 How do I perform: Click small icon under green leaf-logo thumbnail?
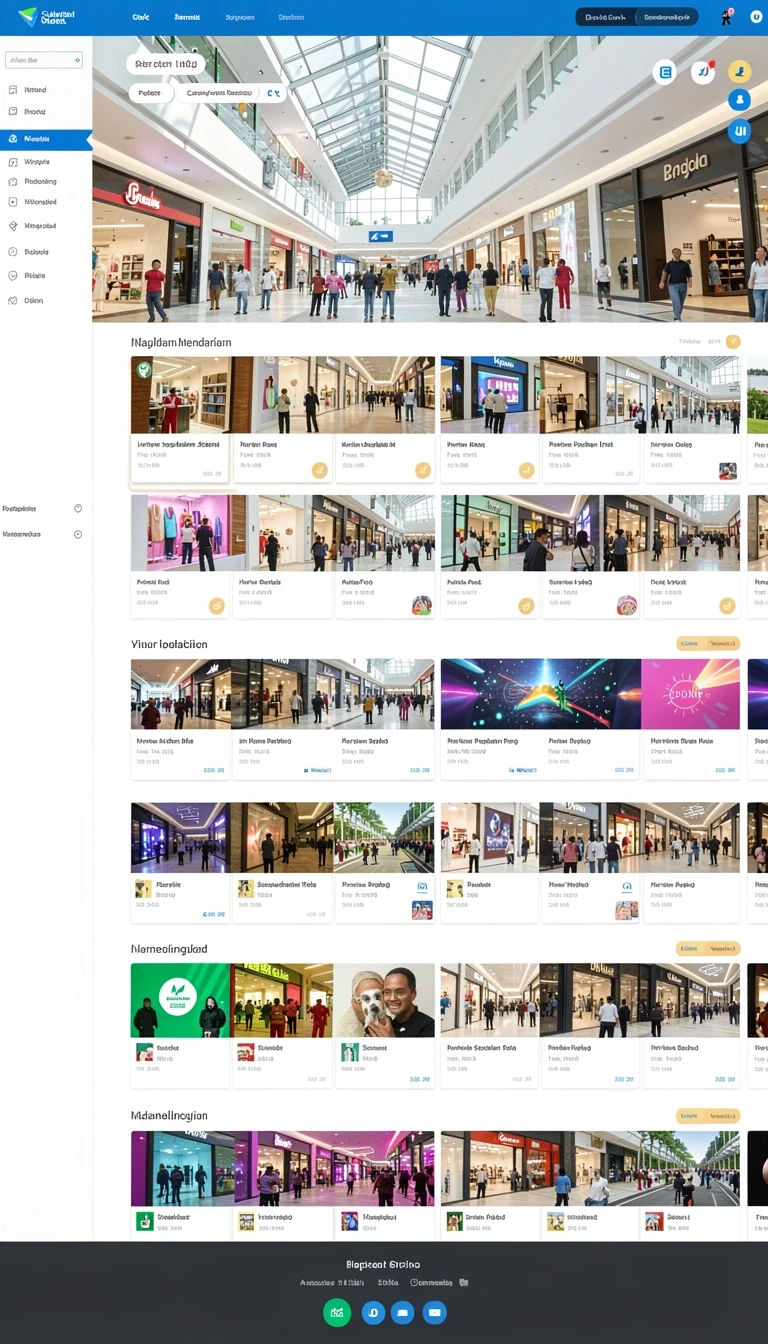coord(145,1052)
